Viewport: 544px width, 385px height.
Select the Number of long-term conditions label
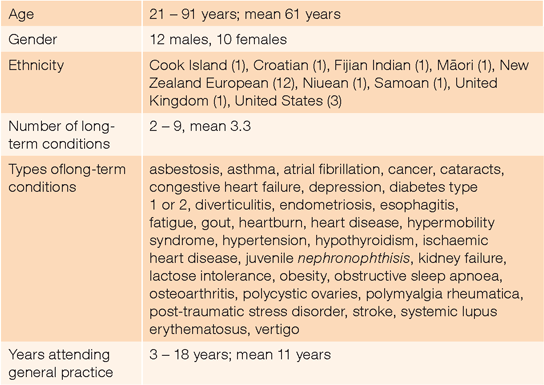(x=61, y=135)
